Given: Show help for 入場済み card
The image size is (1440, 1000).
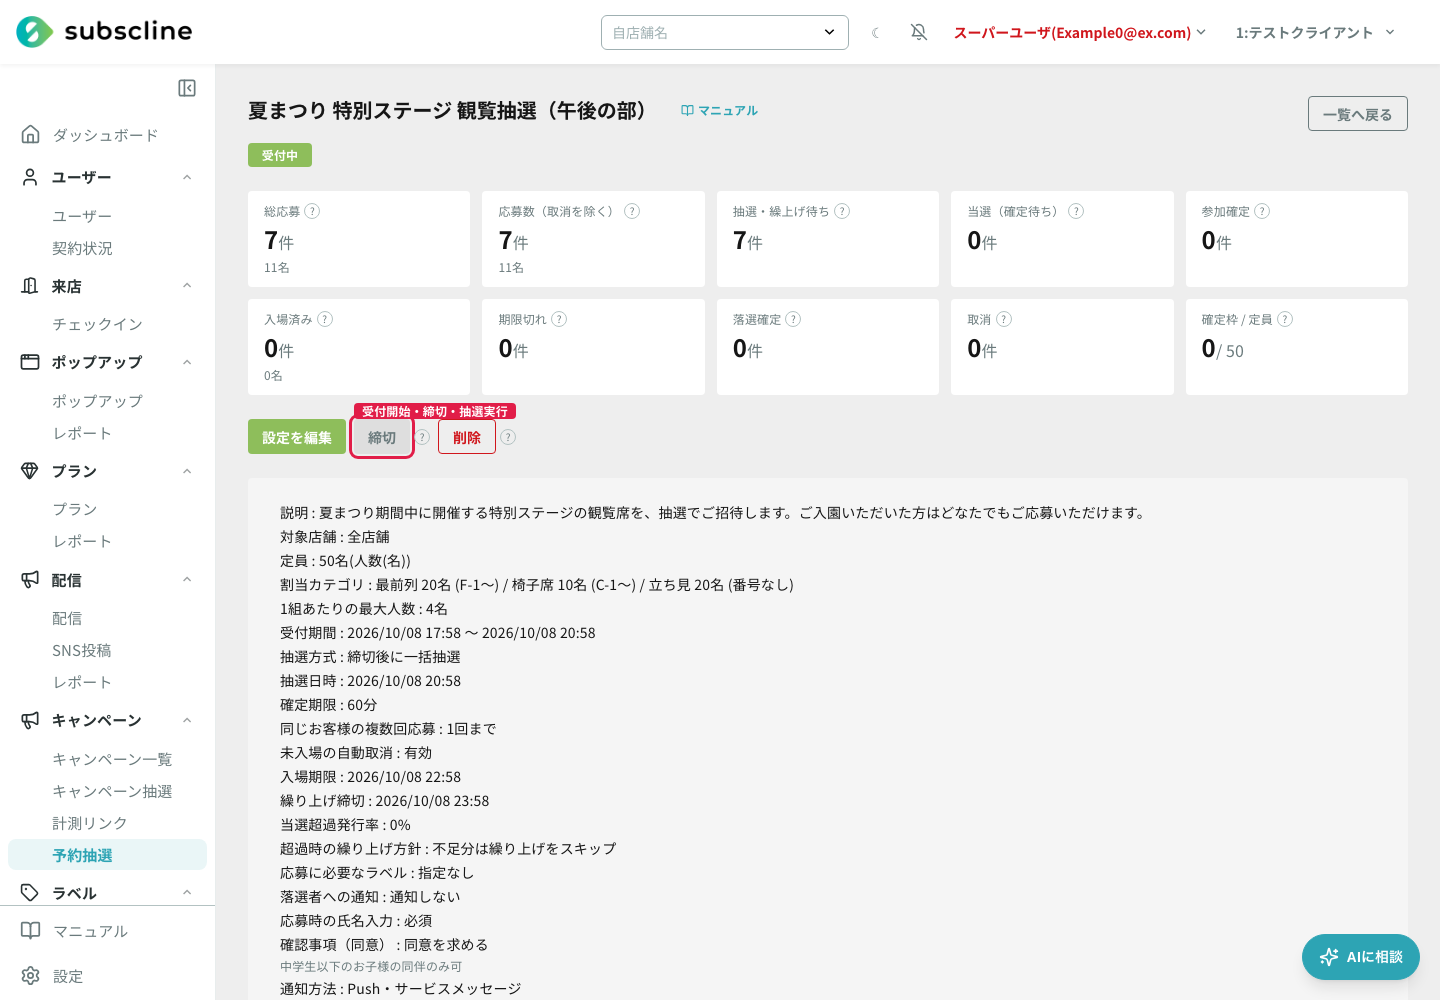Looking at the screenshot, I should (325, 319).
